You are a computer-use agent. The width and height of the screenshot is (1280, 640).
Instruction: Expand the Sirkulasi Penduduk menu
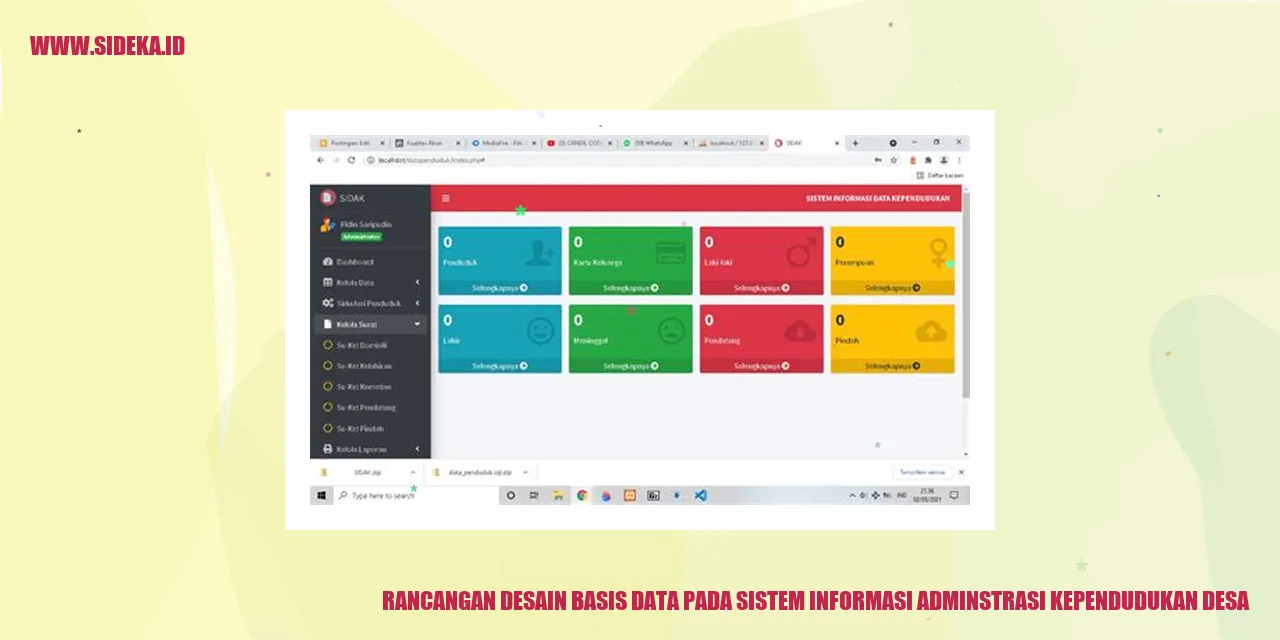click(370, 303)
